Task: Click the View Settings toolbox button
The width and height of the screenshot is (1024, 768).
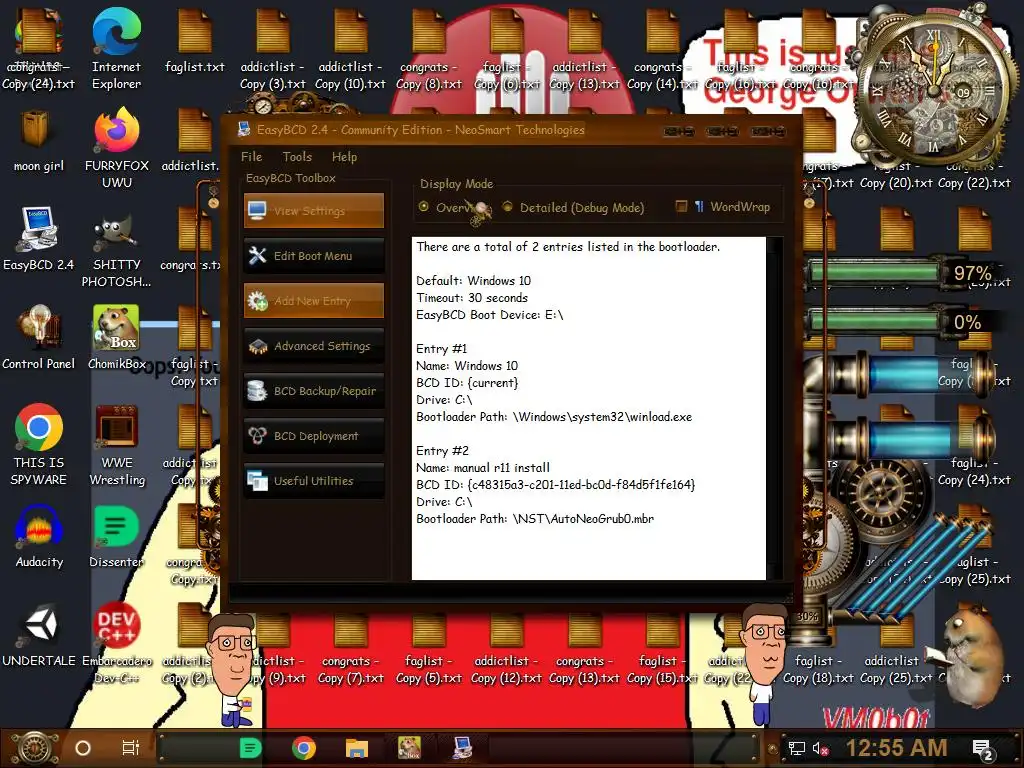Action: point(314,211)
